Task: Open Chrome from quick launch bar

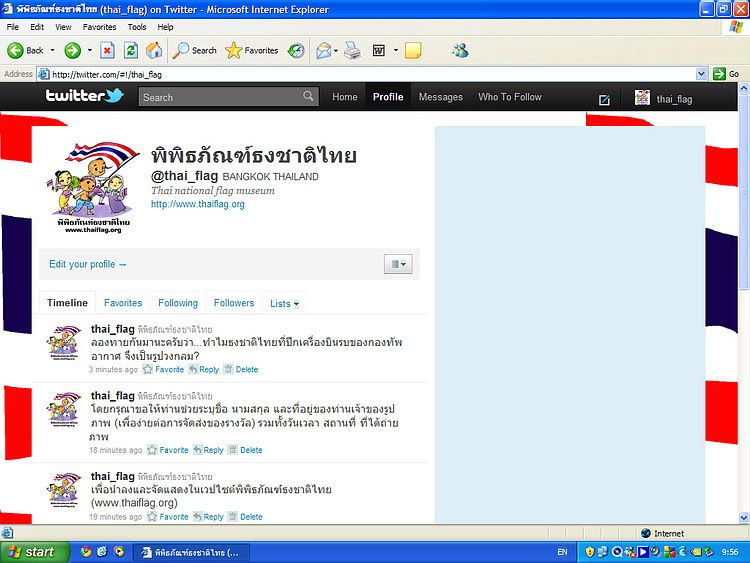Action: pos(86,552)
